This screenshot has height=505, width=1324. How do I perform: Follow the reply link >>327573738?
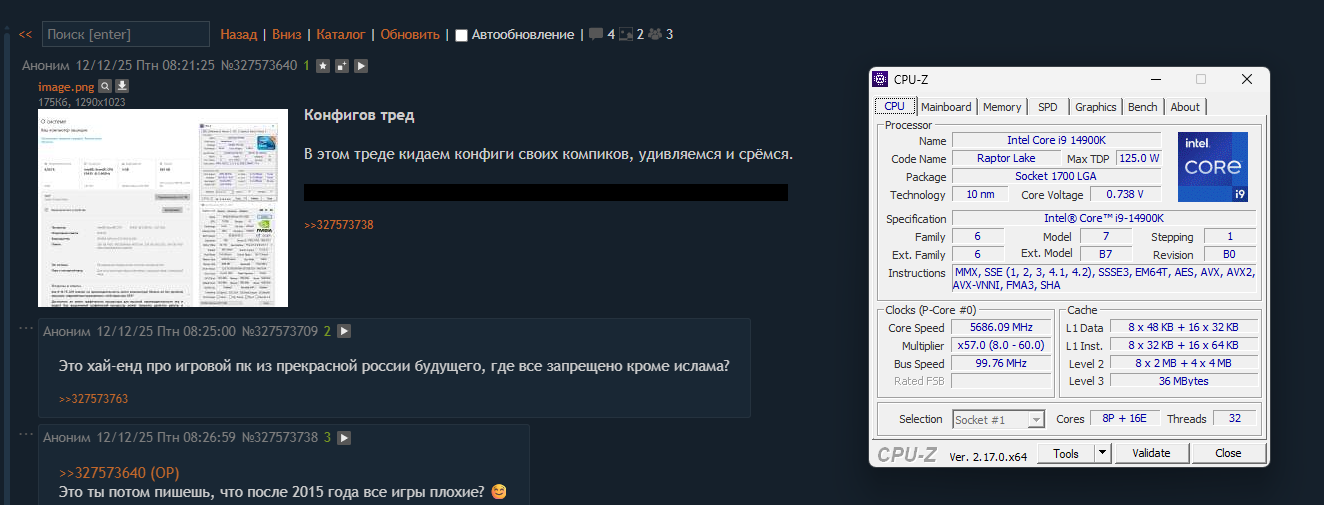[339, 225]
